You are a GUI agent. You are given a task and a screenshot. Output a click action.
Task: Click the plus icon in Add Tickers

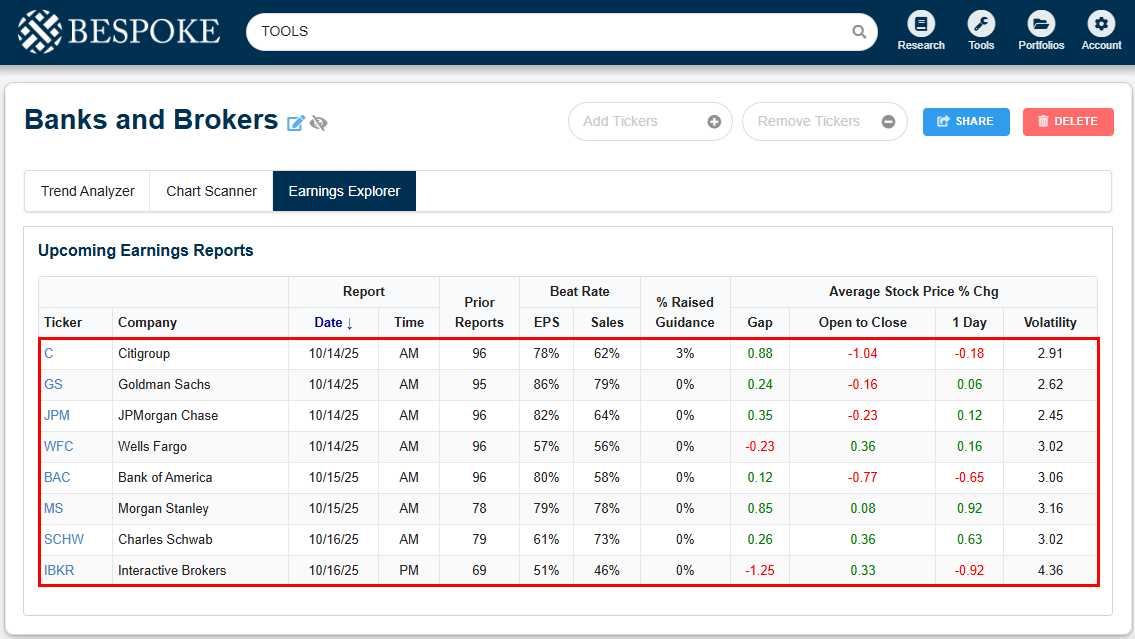[714, 122]
